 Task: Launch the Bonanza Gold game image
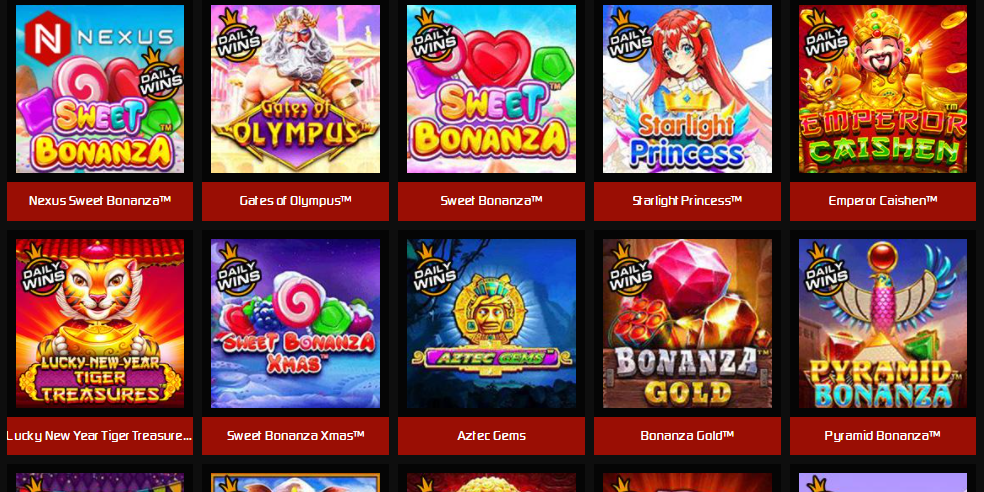pos(687,323)
